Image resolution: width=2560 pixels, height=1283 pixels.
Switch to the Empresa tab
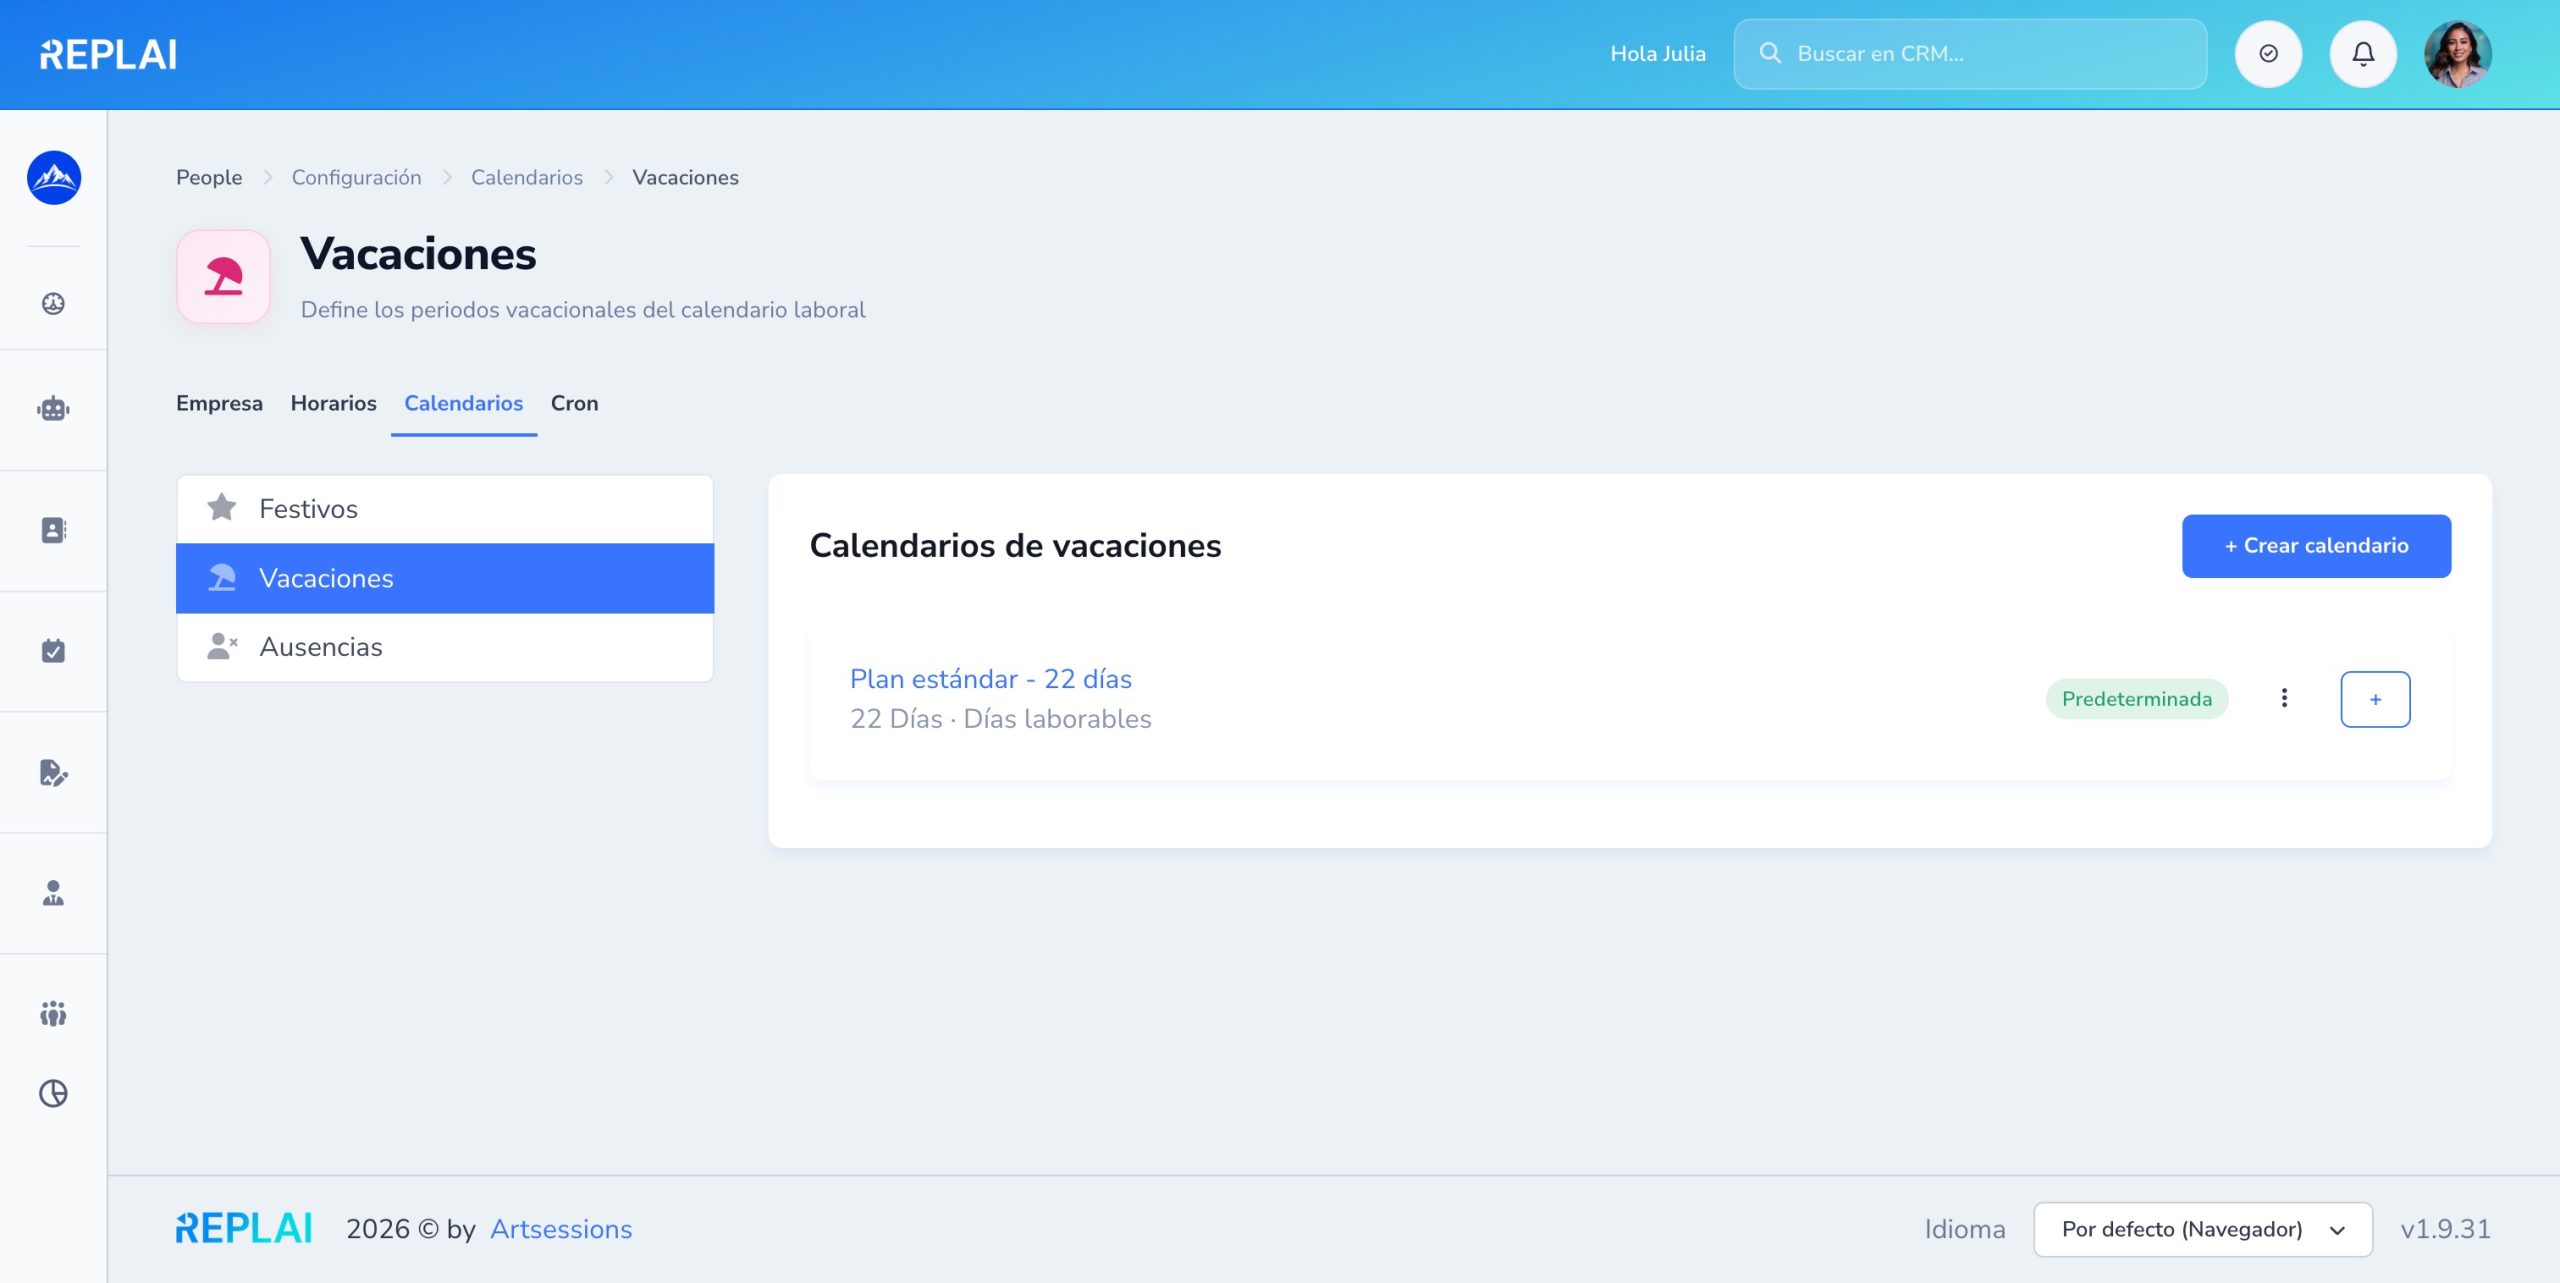220,403
